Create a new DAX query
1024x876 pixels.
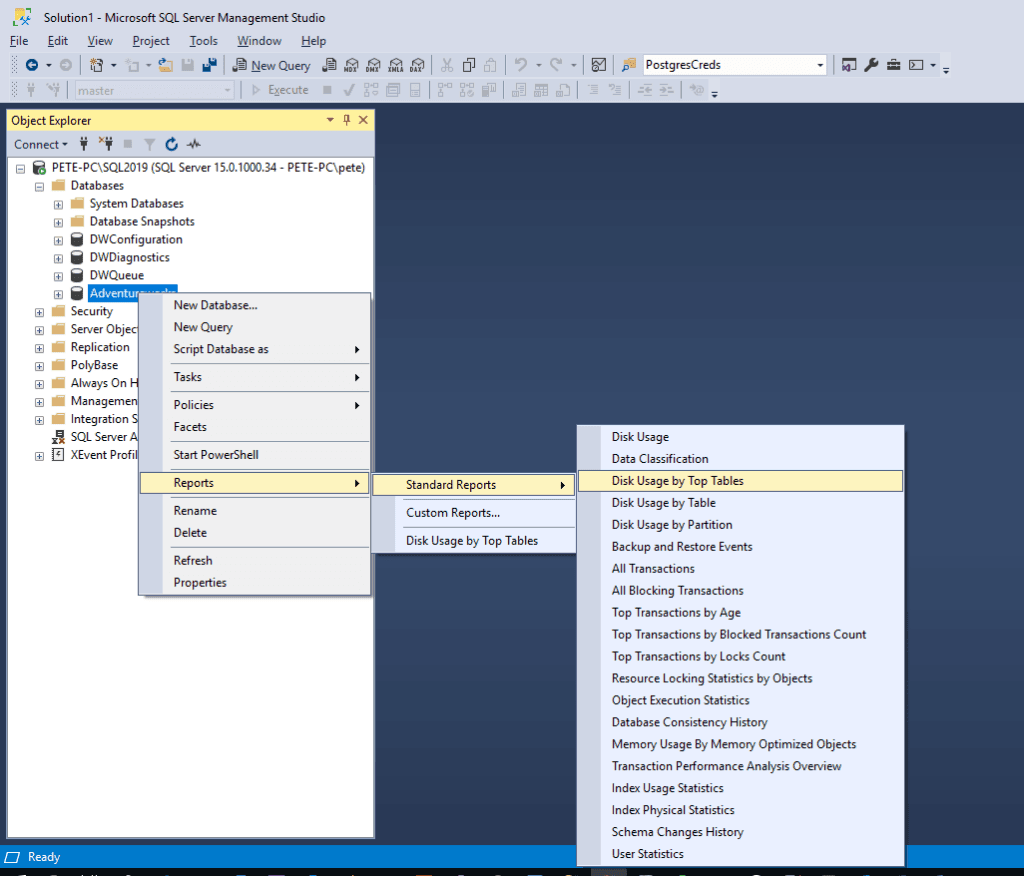417,65
